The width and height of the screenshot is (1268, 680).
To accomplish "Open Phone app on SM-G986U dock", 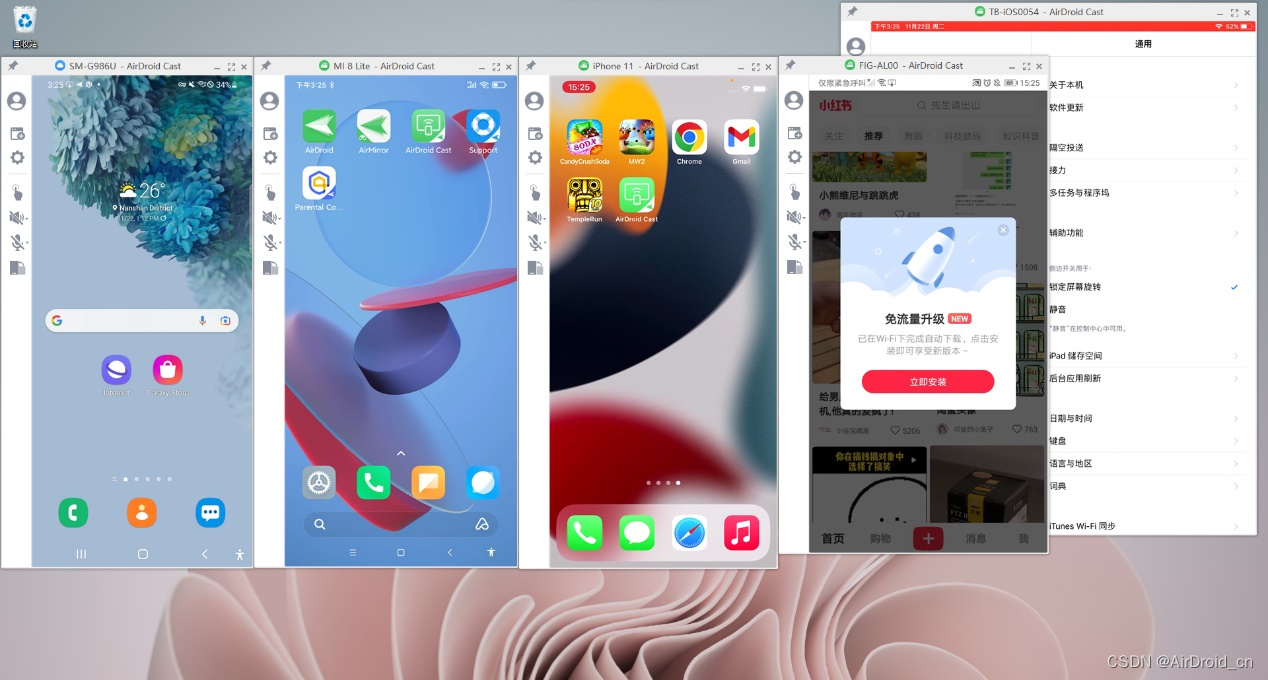I will (x=73, y=513).
